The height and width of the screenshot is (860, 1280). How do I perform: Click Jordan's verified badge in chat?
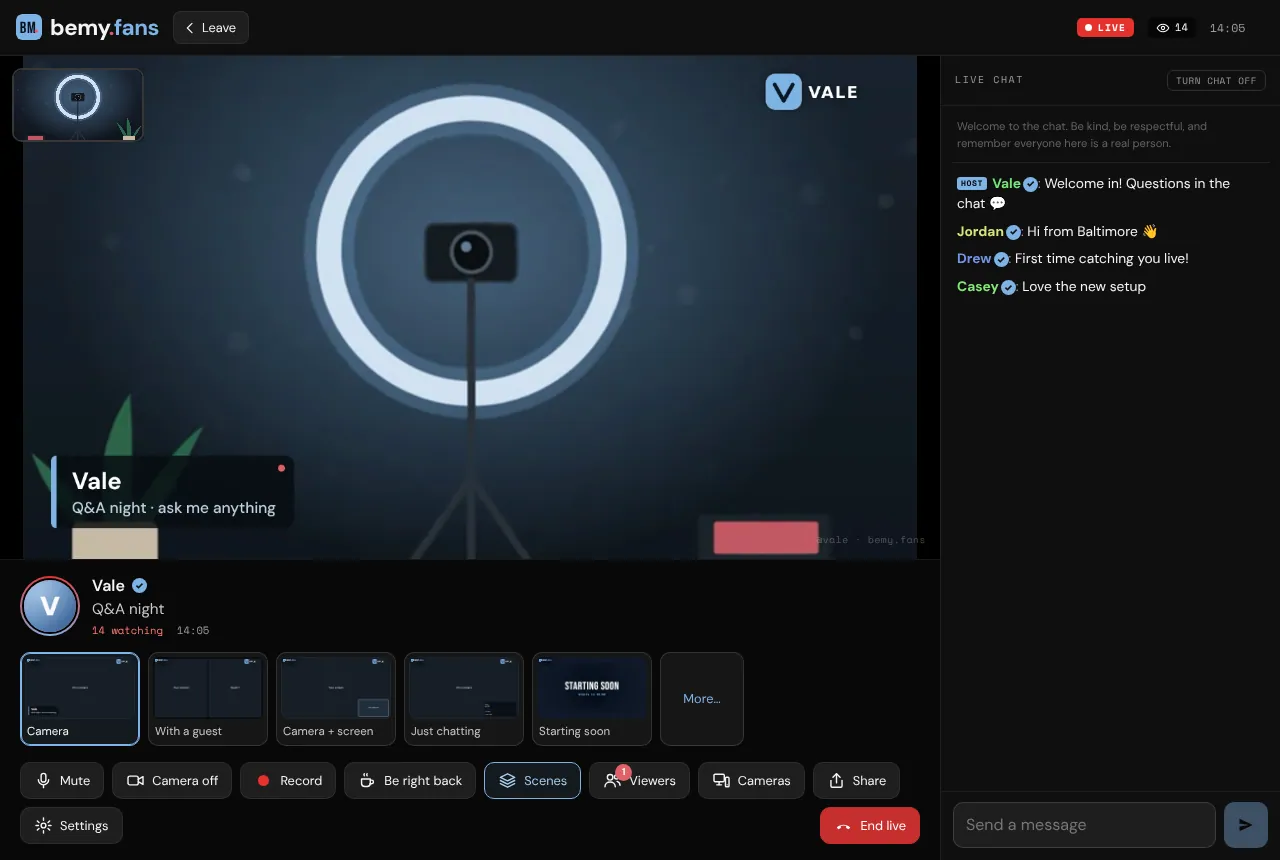click(1013, 232)
